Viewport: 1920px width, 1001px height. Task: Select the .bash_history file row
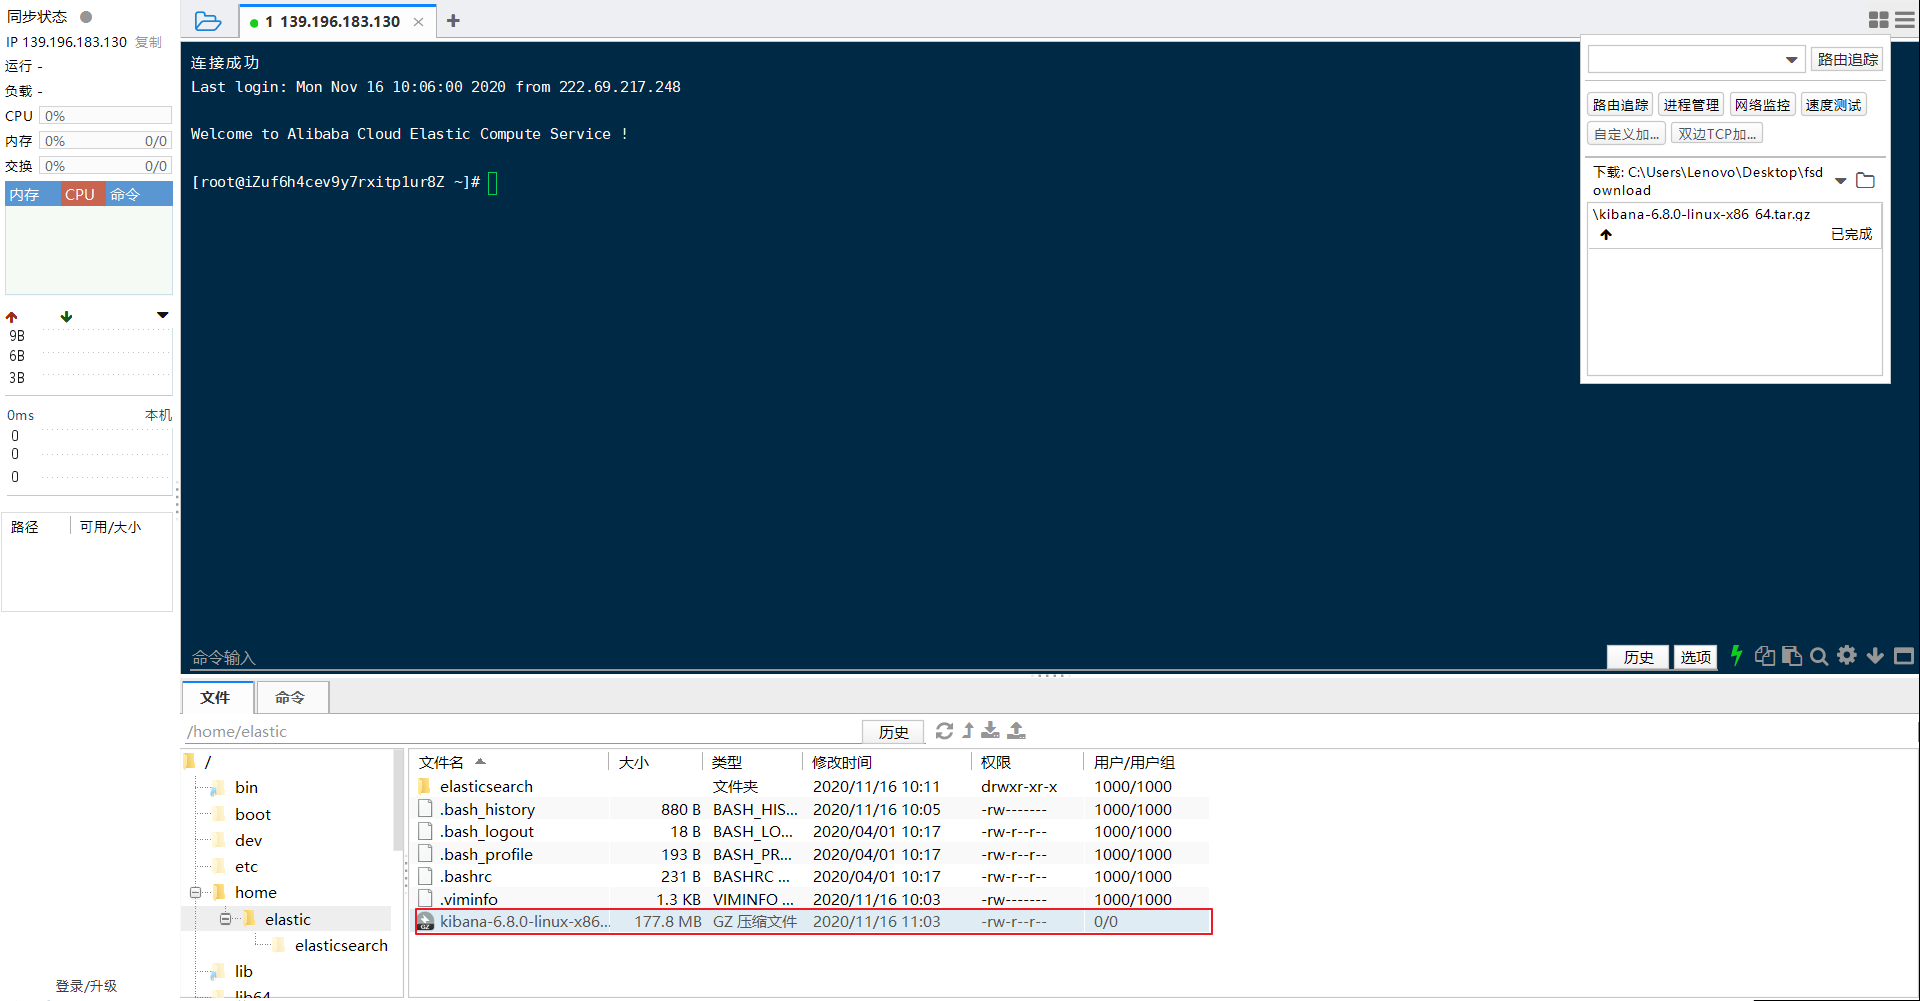812,809
